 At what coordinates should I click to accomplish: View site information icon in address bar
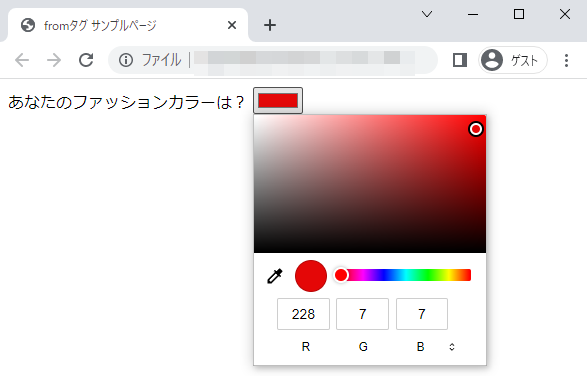coord(126,60)
